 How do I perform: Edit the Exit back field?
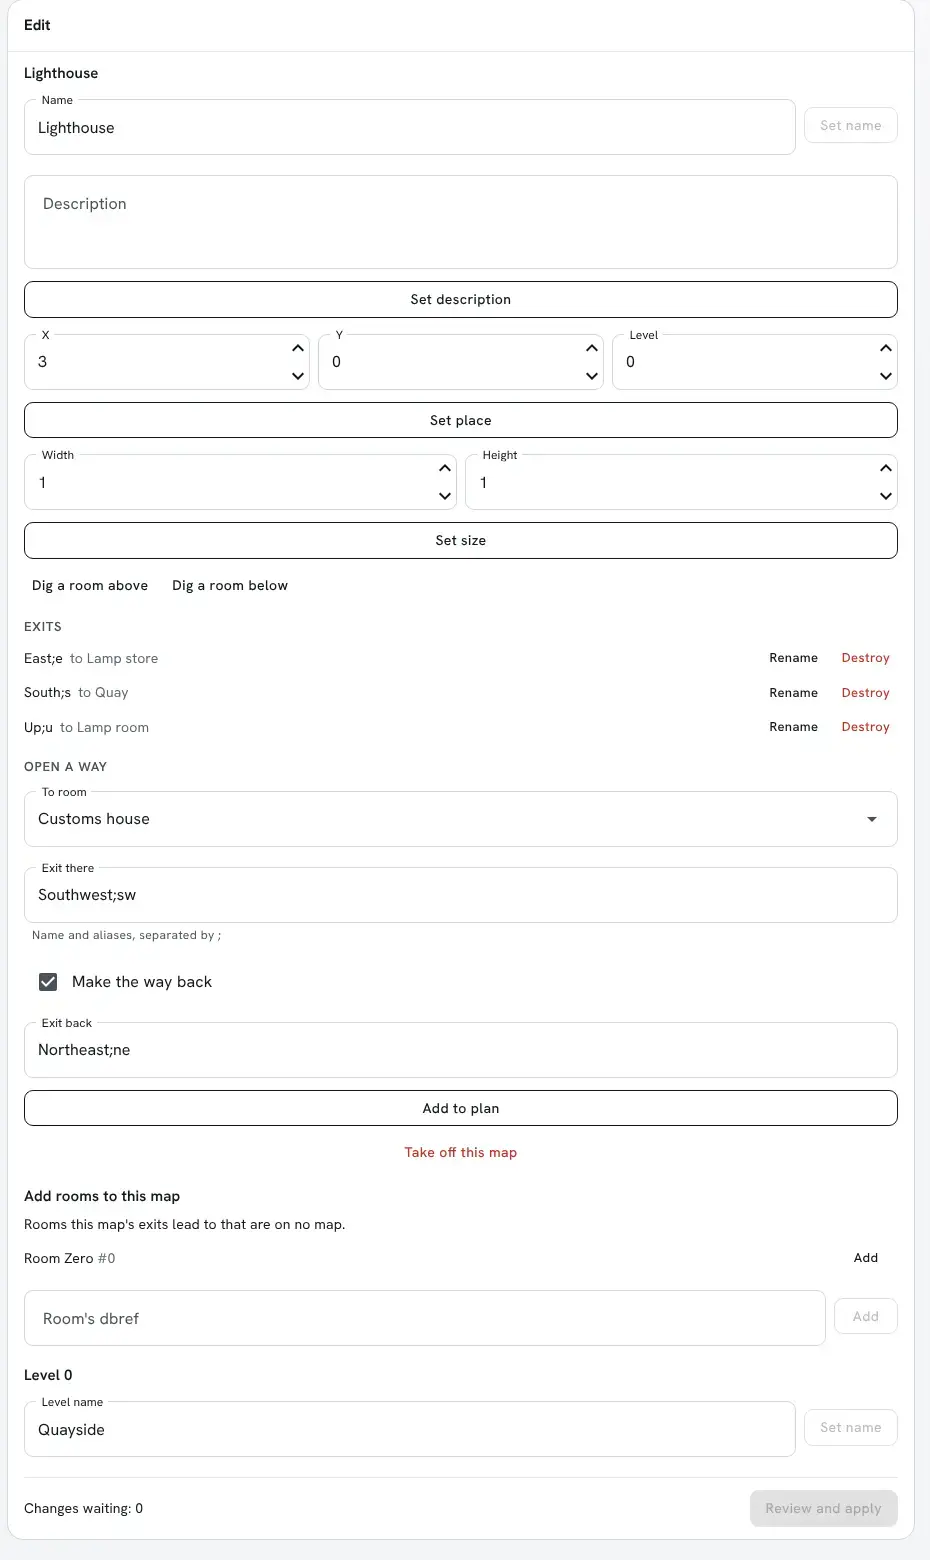(461, 1050)
